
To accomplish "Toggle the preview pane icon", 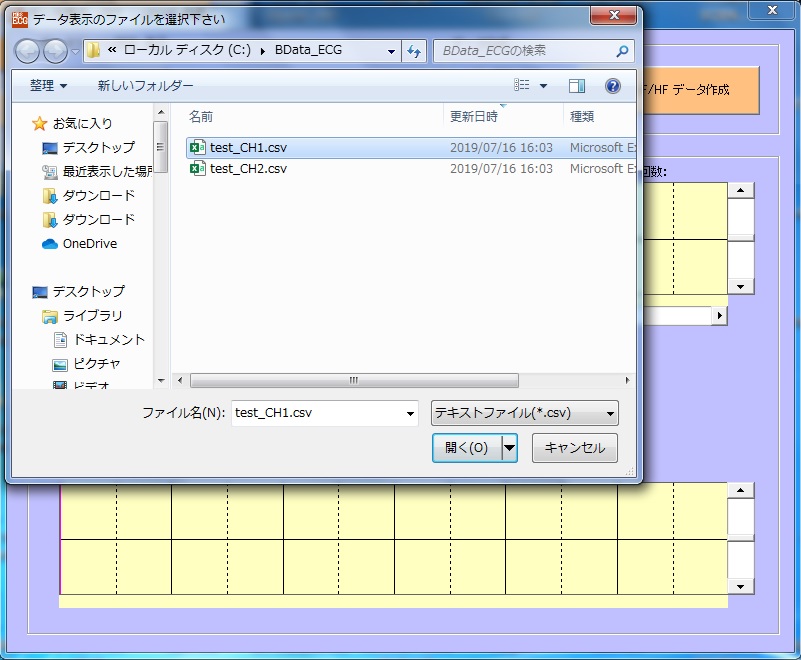I will tap(577, 86).
